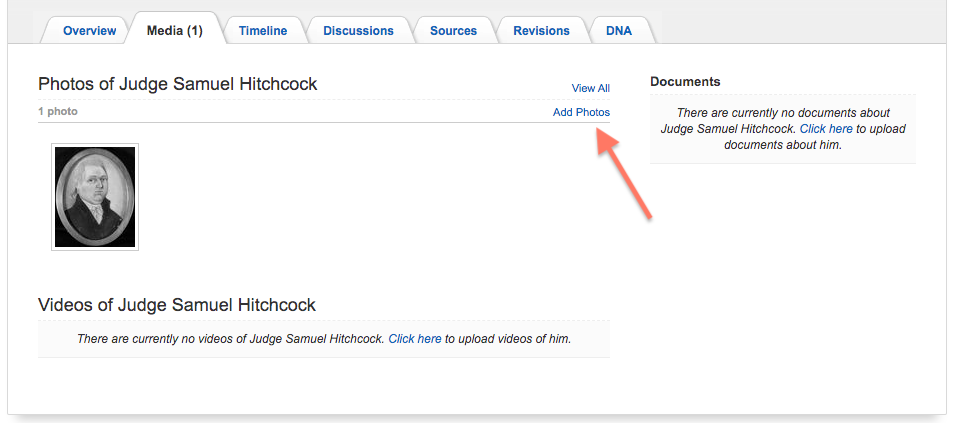Switch to the Overview tab
The height and width of the screenshot is (423, 955).
[89, 31]
